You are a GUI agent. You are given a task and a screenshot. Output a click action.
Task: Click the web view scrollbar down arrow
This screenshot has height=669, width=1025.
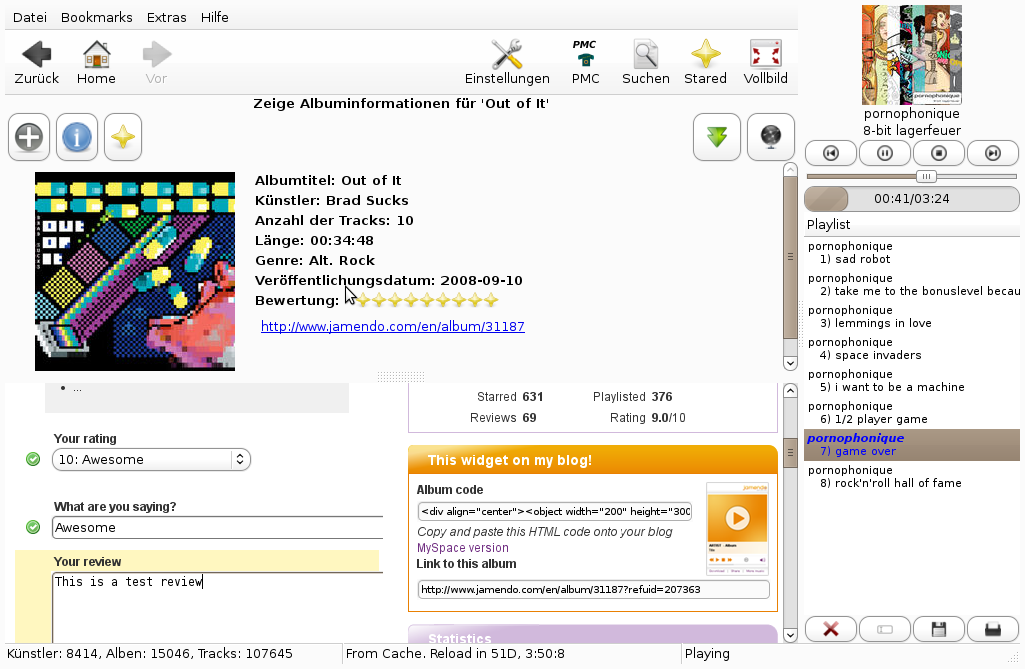[790, 635]
